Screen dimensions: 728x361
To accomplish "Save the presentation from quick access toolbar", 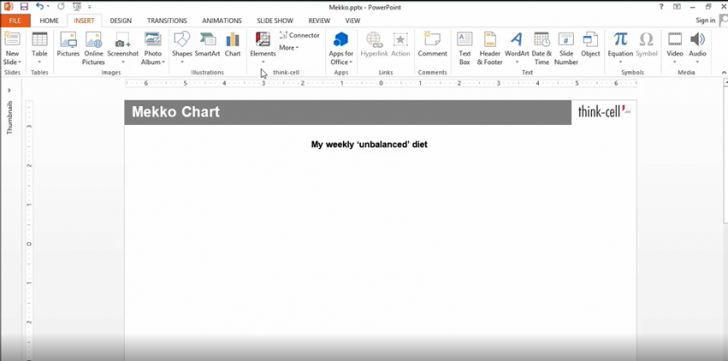I will [24, 6].
